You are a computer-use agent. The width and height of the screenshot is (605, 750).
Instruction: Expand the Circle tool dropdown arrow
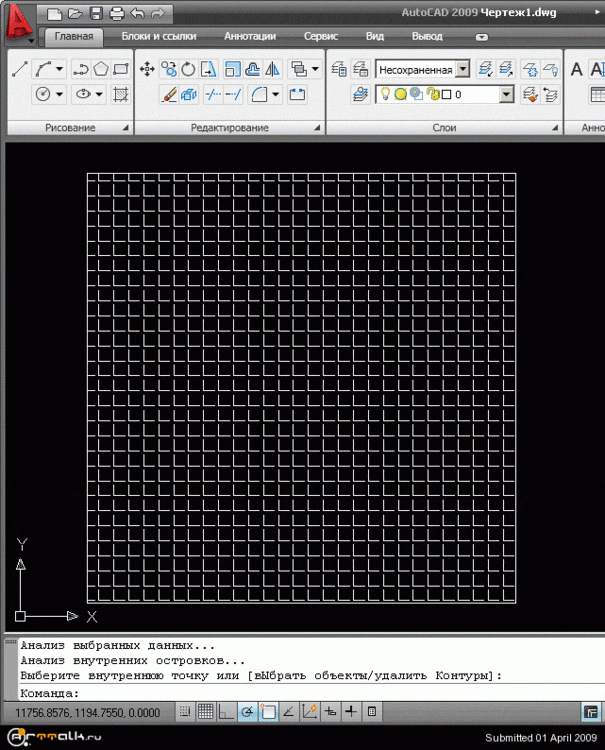[x=59, y=94]
